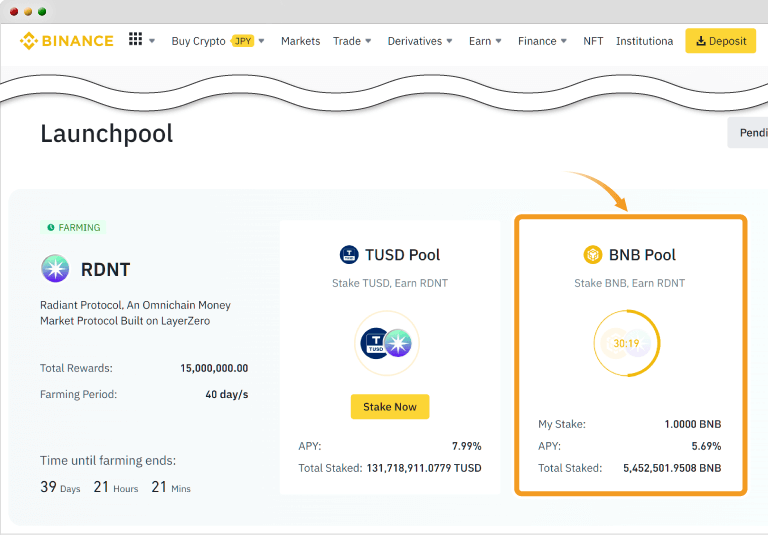Expand the Earn dropdown arrow

coord(499,41)
